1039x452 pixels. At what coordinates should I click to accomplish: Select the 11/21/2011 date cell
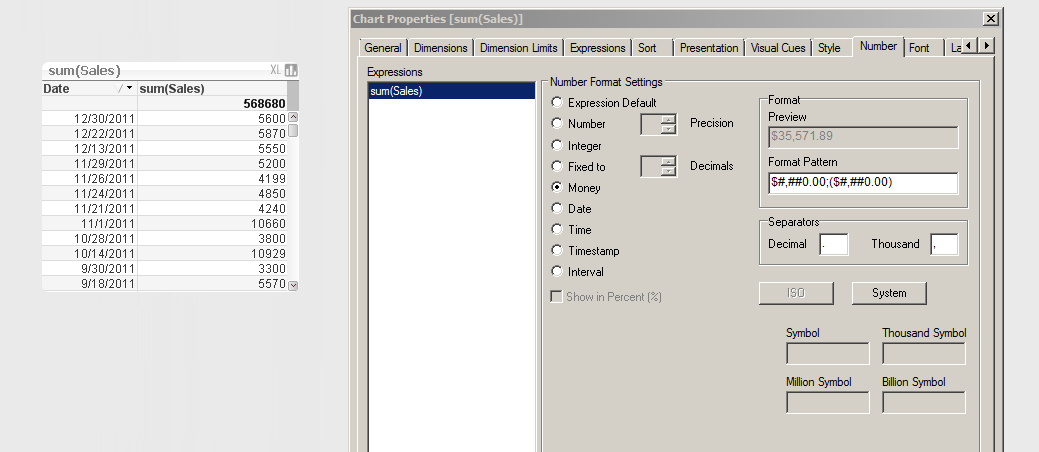[x=89, y=208]
